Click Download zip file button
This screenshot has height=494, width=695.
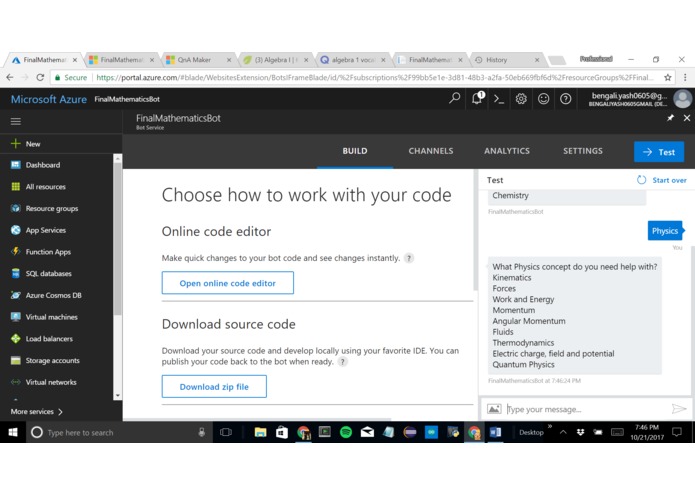pos(214,387)
